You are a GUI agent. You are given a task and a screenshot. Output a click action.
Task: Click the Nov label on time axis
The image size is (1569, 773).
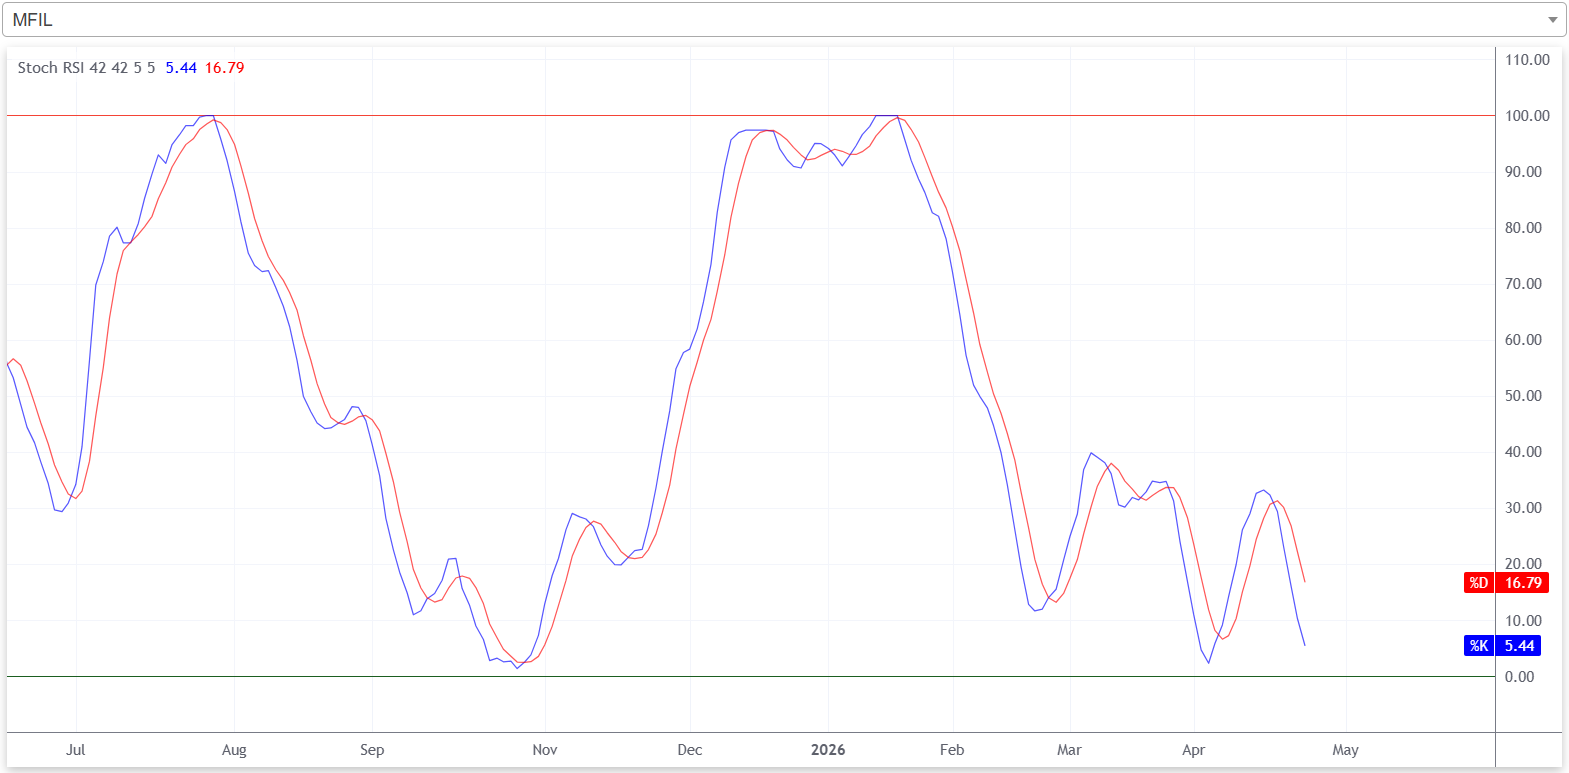[x=545, y=750]
